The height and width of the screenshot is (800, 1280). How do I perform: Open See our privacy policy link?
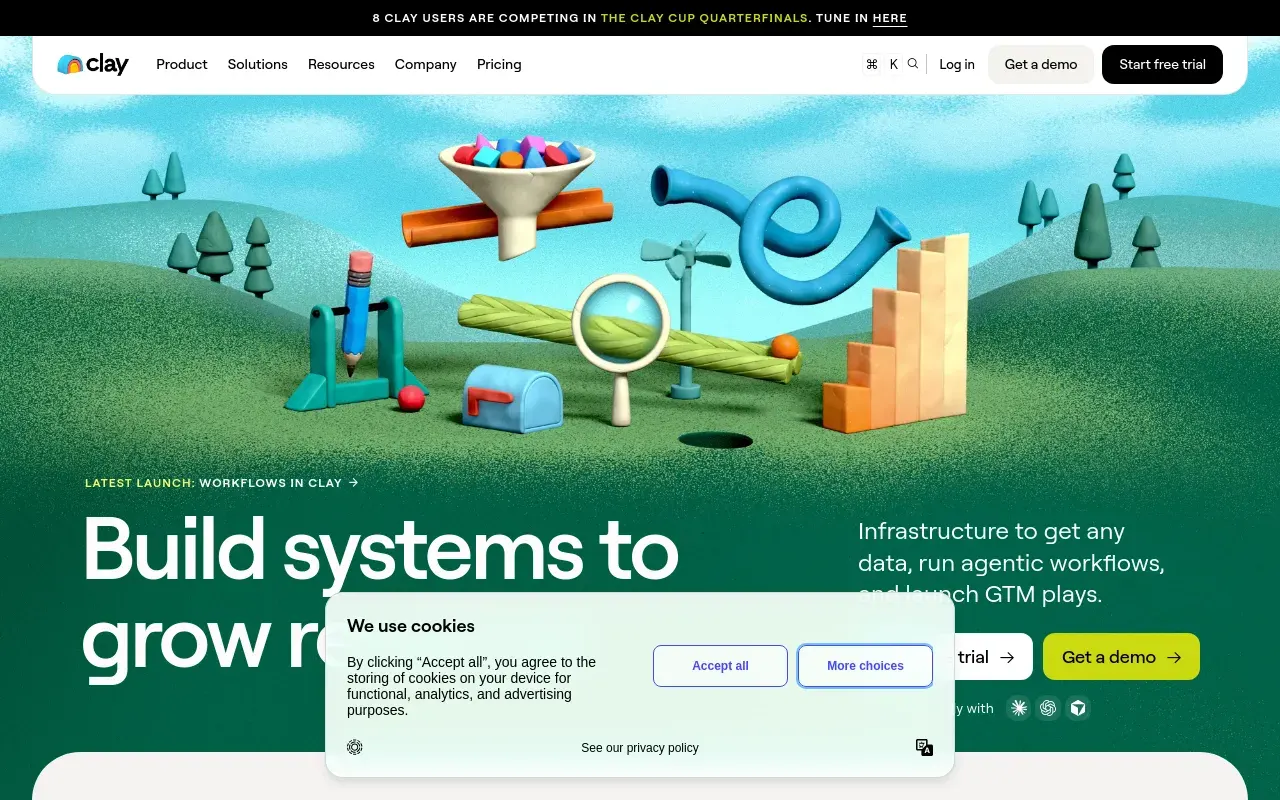point(640,748)
